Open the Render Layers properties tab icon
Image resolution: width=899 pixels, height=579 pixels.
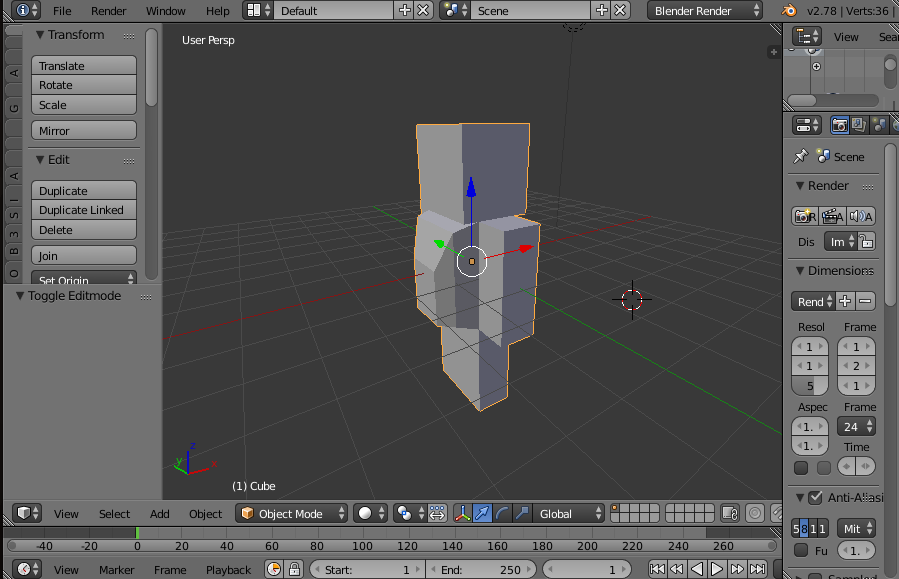[858, 125]
